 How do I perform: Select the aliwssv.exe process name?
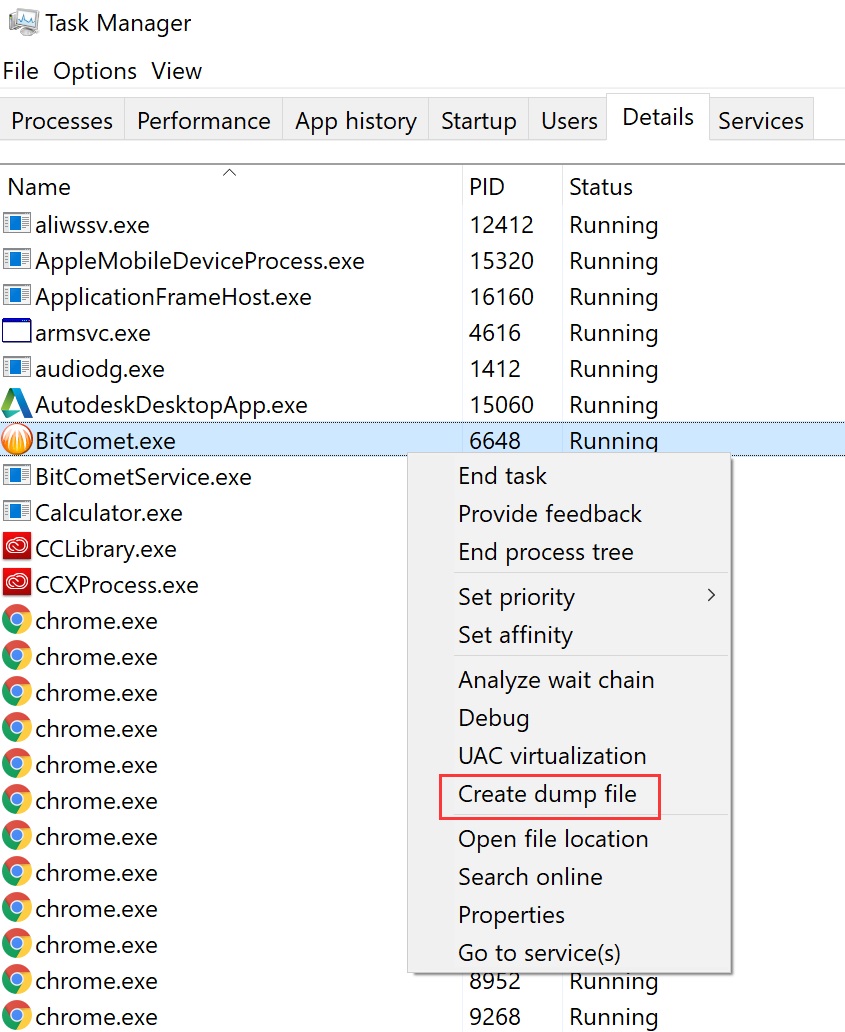click(x=92, y=224)
